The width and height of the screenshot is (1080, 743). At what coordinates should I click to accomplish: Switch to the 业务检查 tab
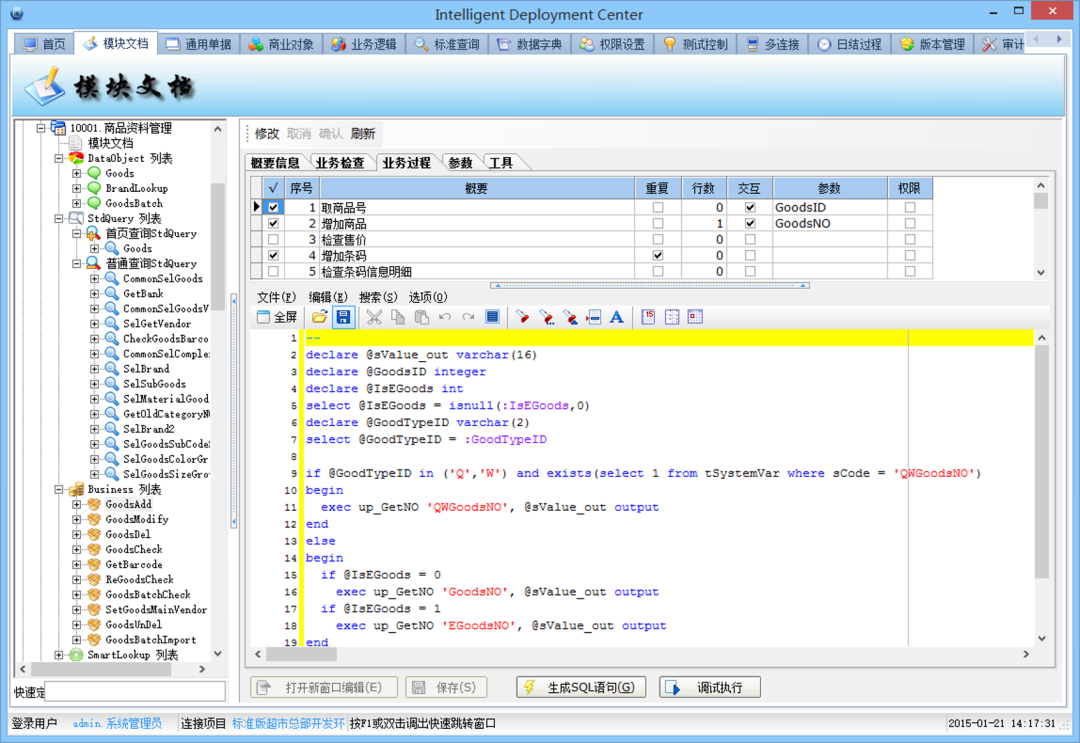340,163
